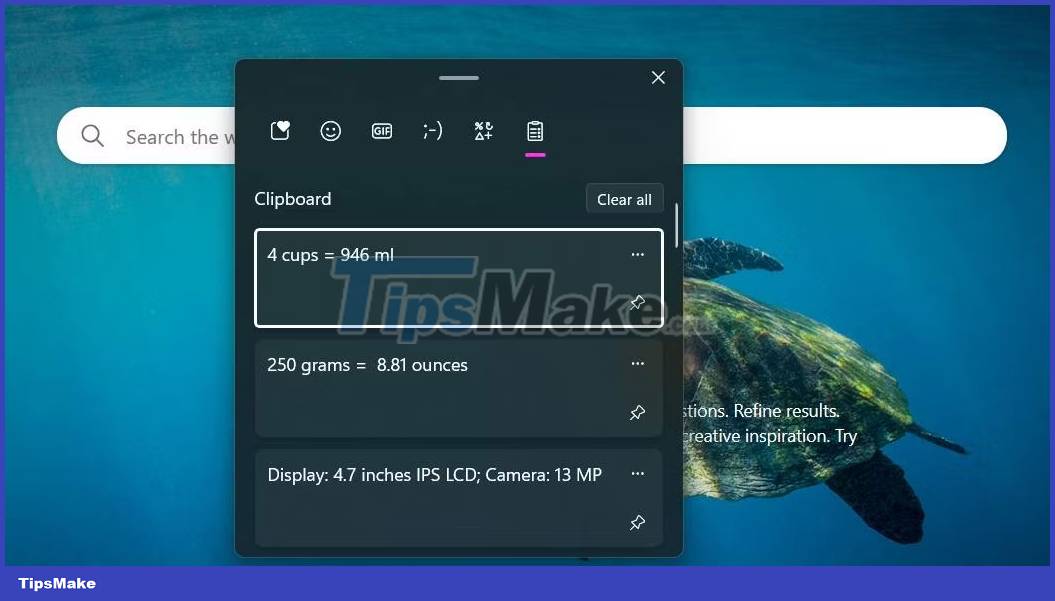Open the GIF section

[x=382, y=131]
